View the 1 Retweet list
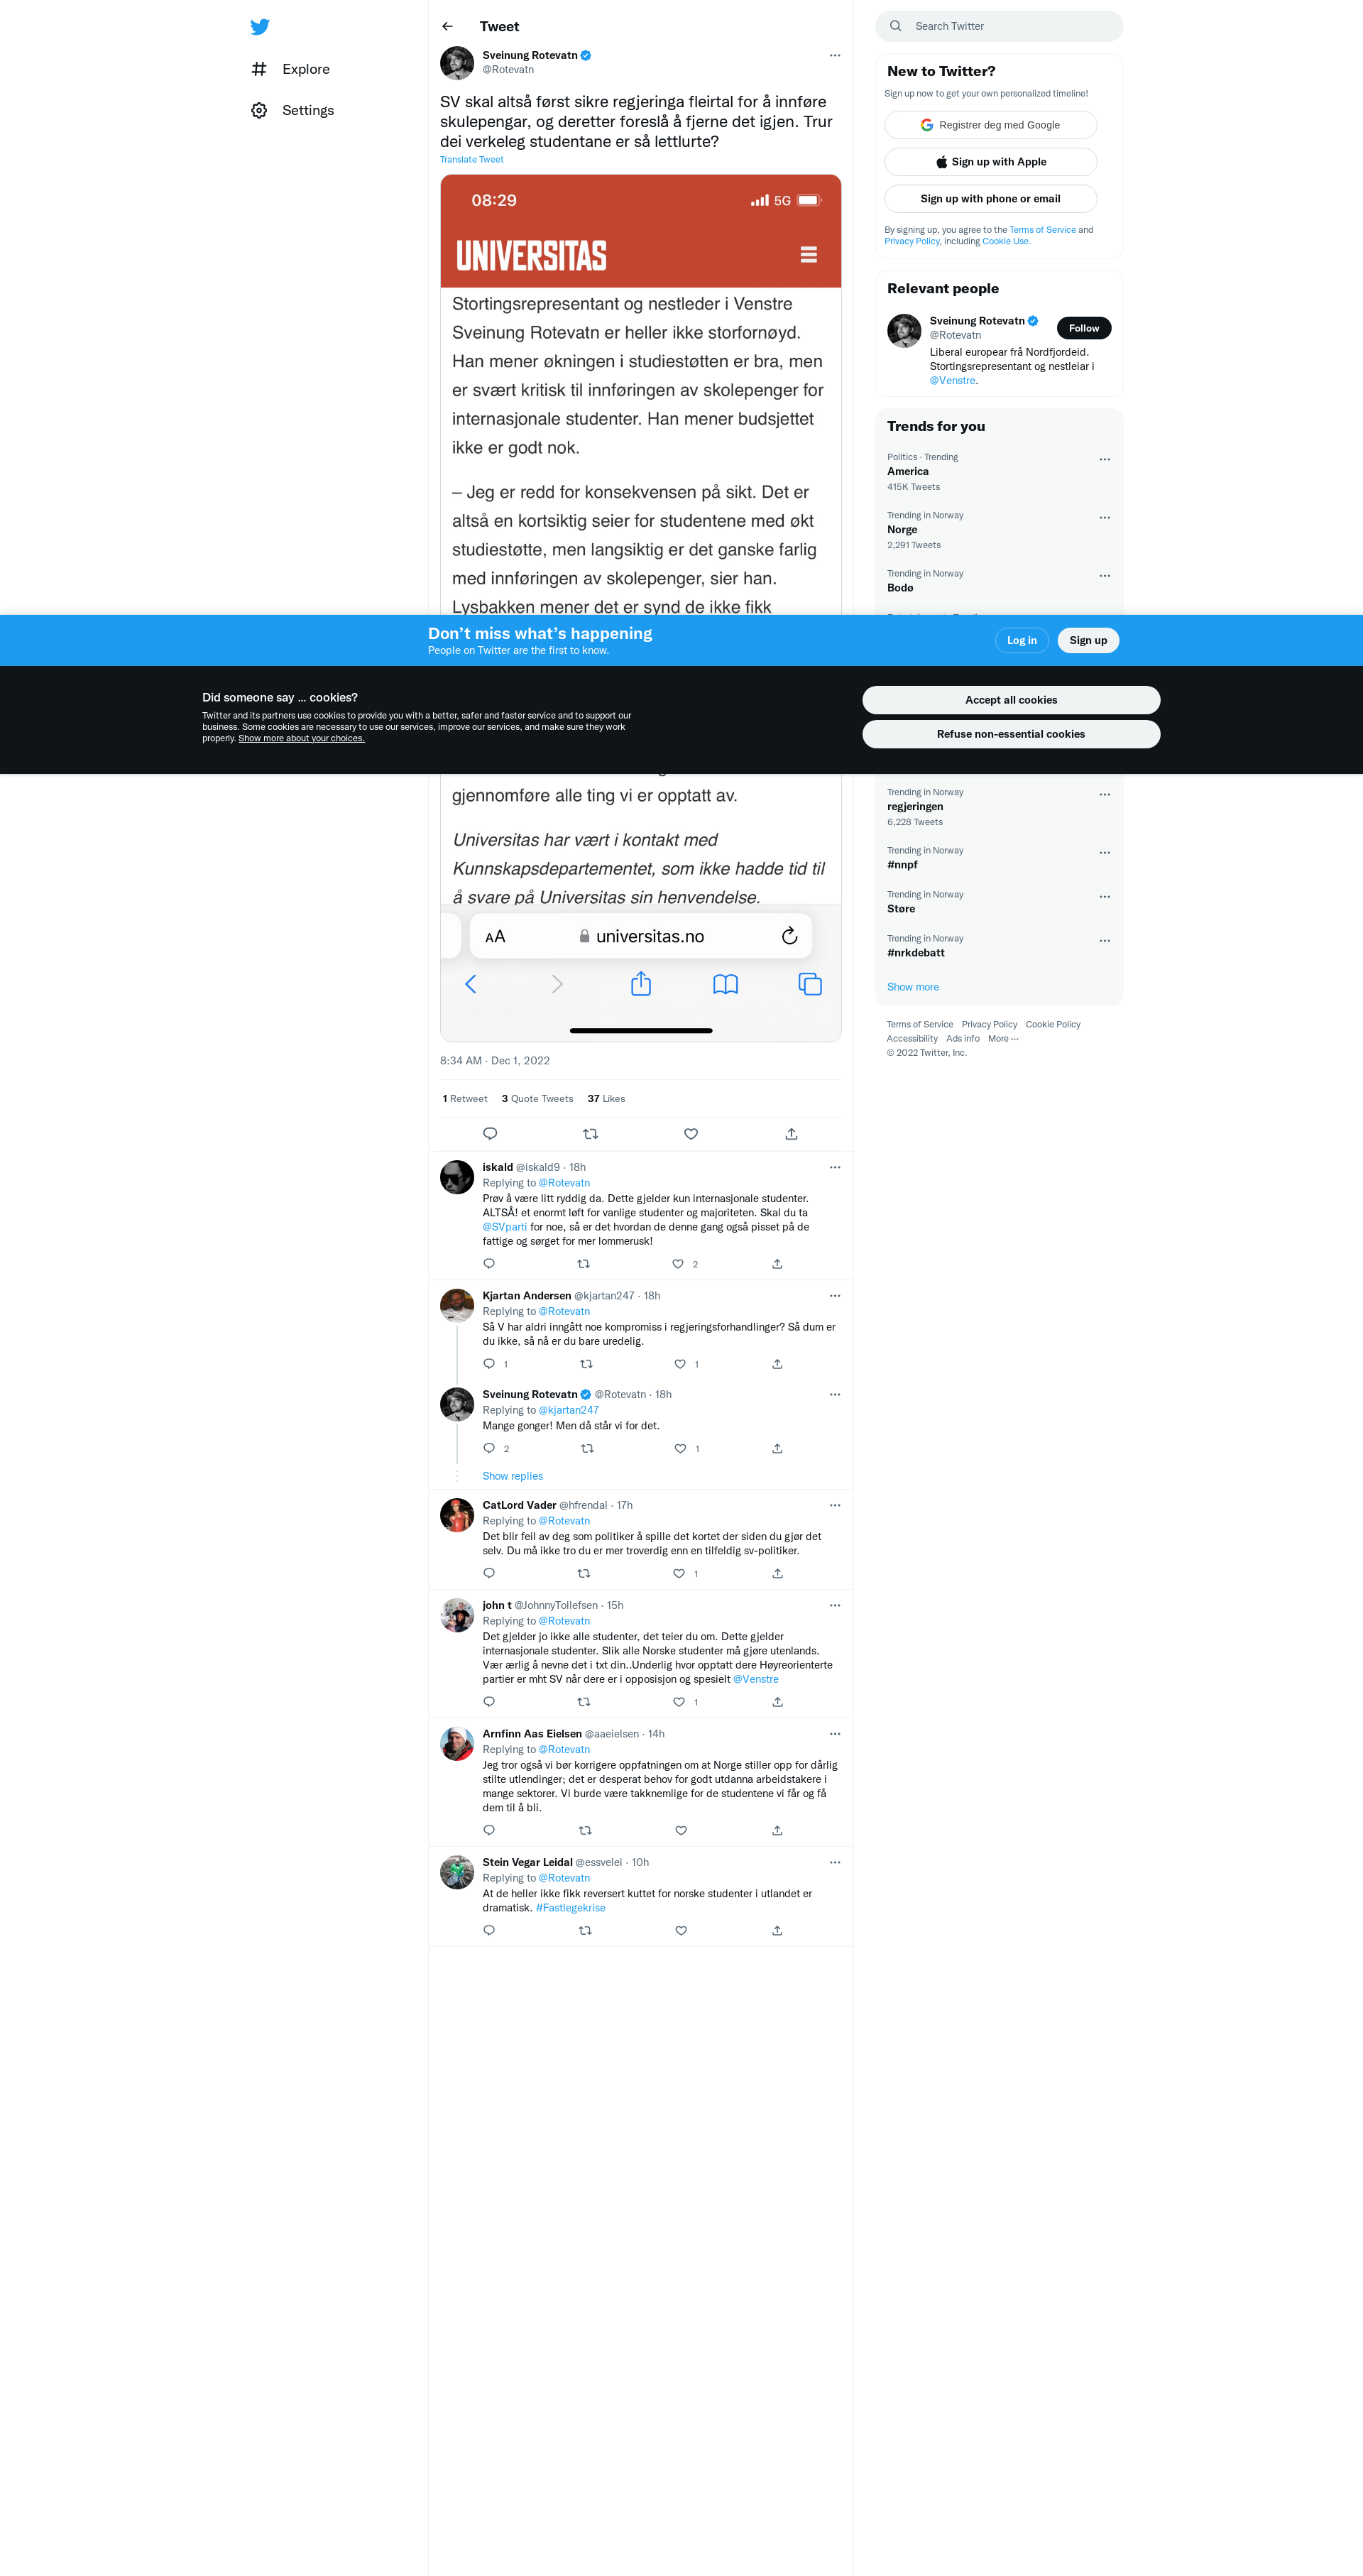 [465, 1099]
